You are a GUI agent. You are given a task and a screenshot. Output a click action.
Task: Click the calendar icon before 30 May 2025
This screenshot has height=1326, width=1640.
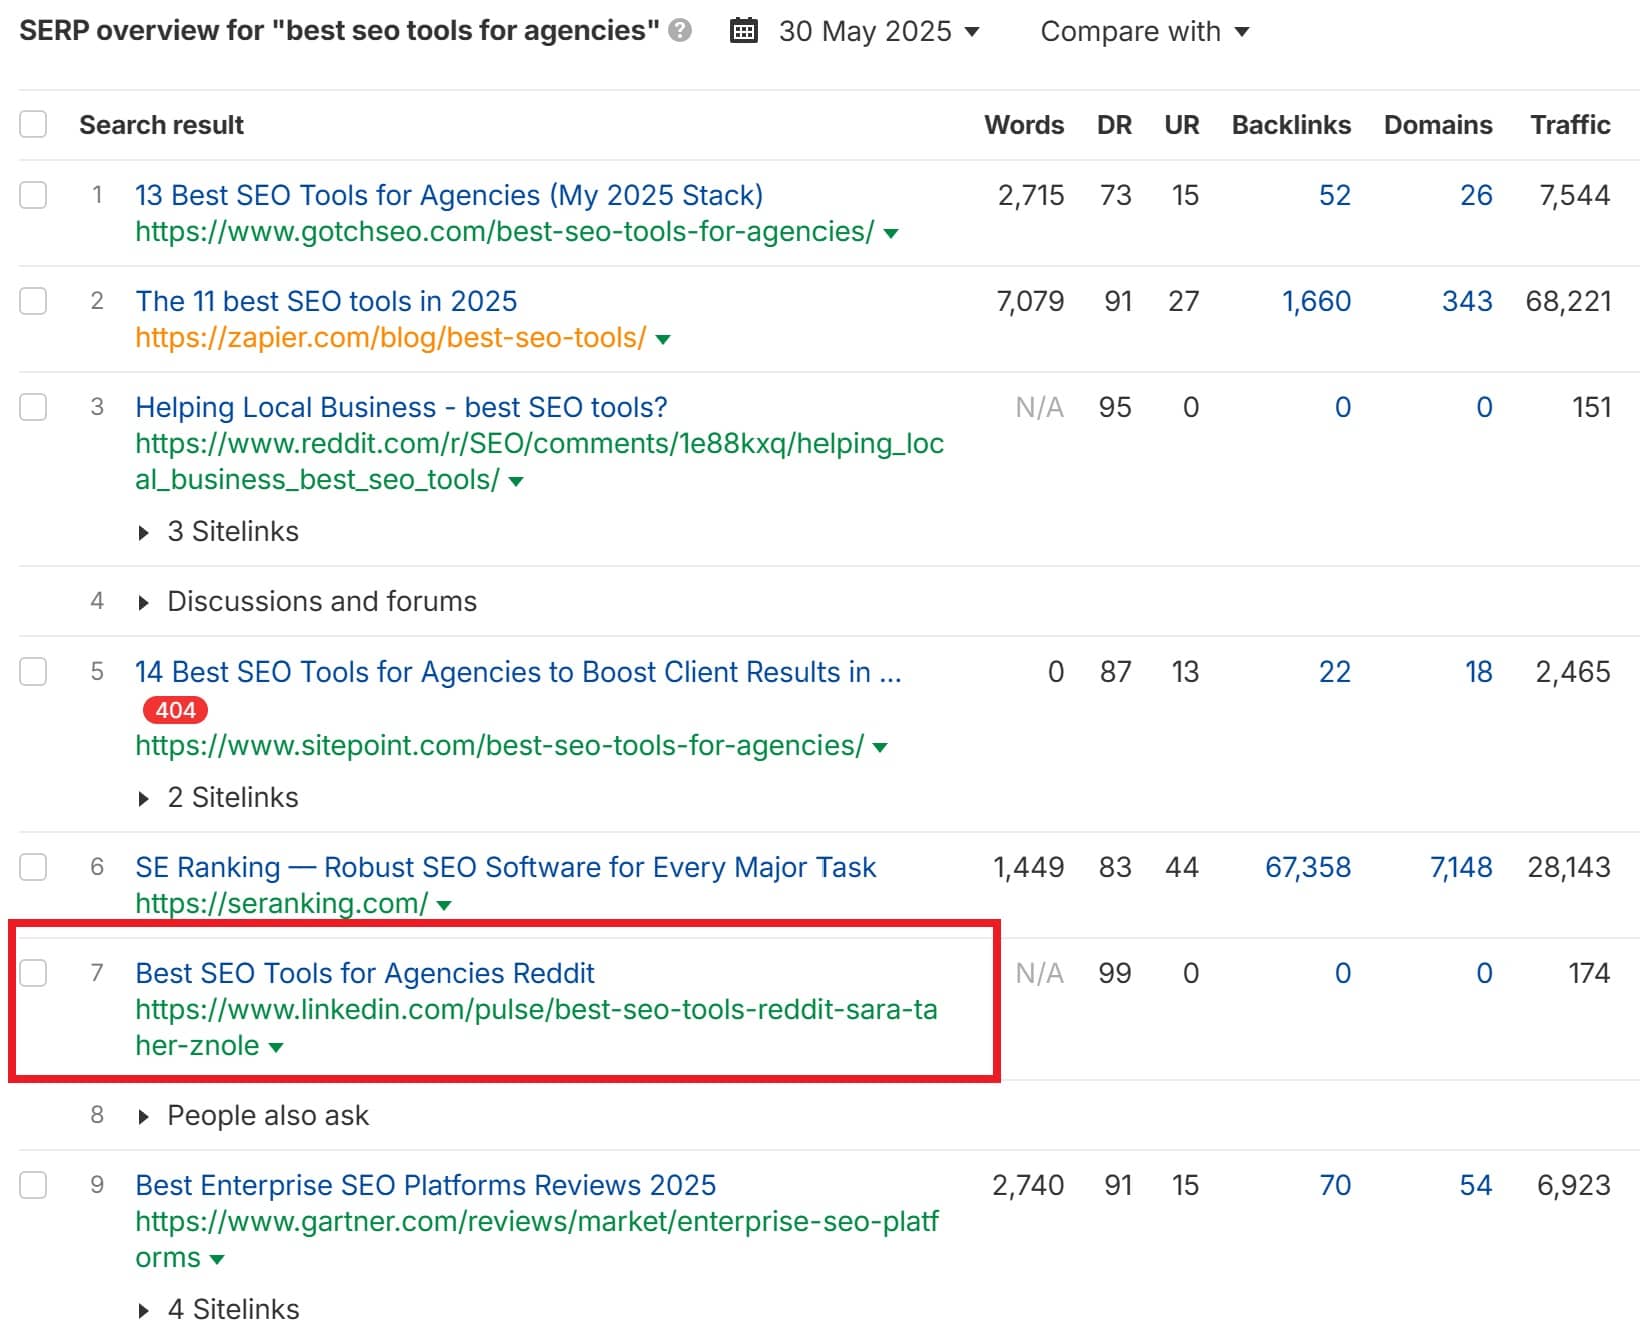tap(744, 31)
